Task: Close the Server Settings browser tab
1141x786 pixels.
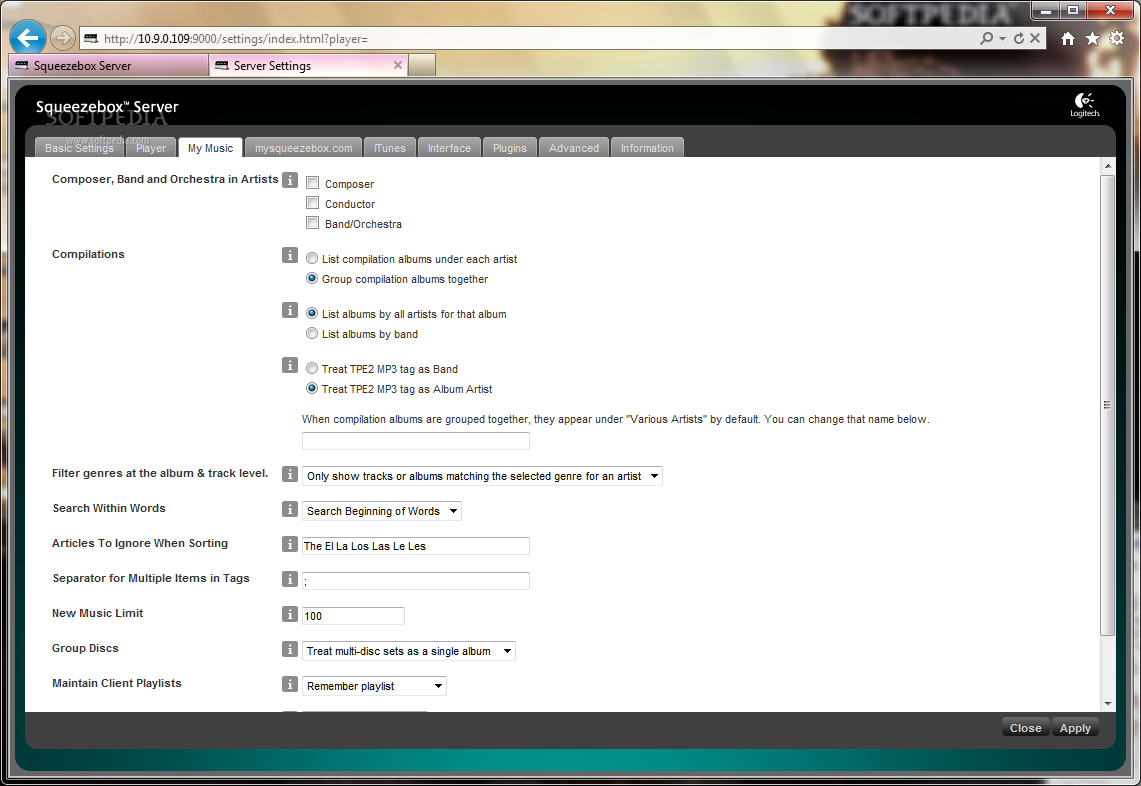Action: 397,65
